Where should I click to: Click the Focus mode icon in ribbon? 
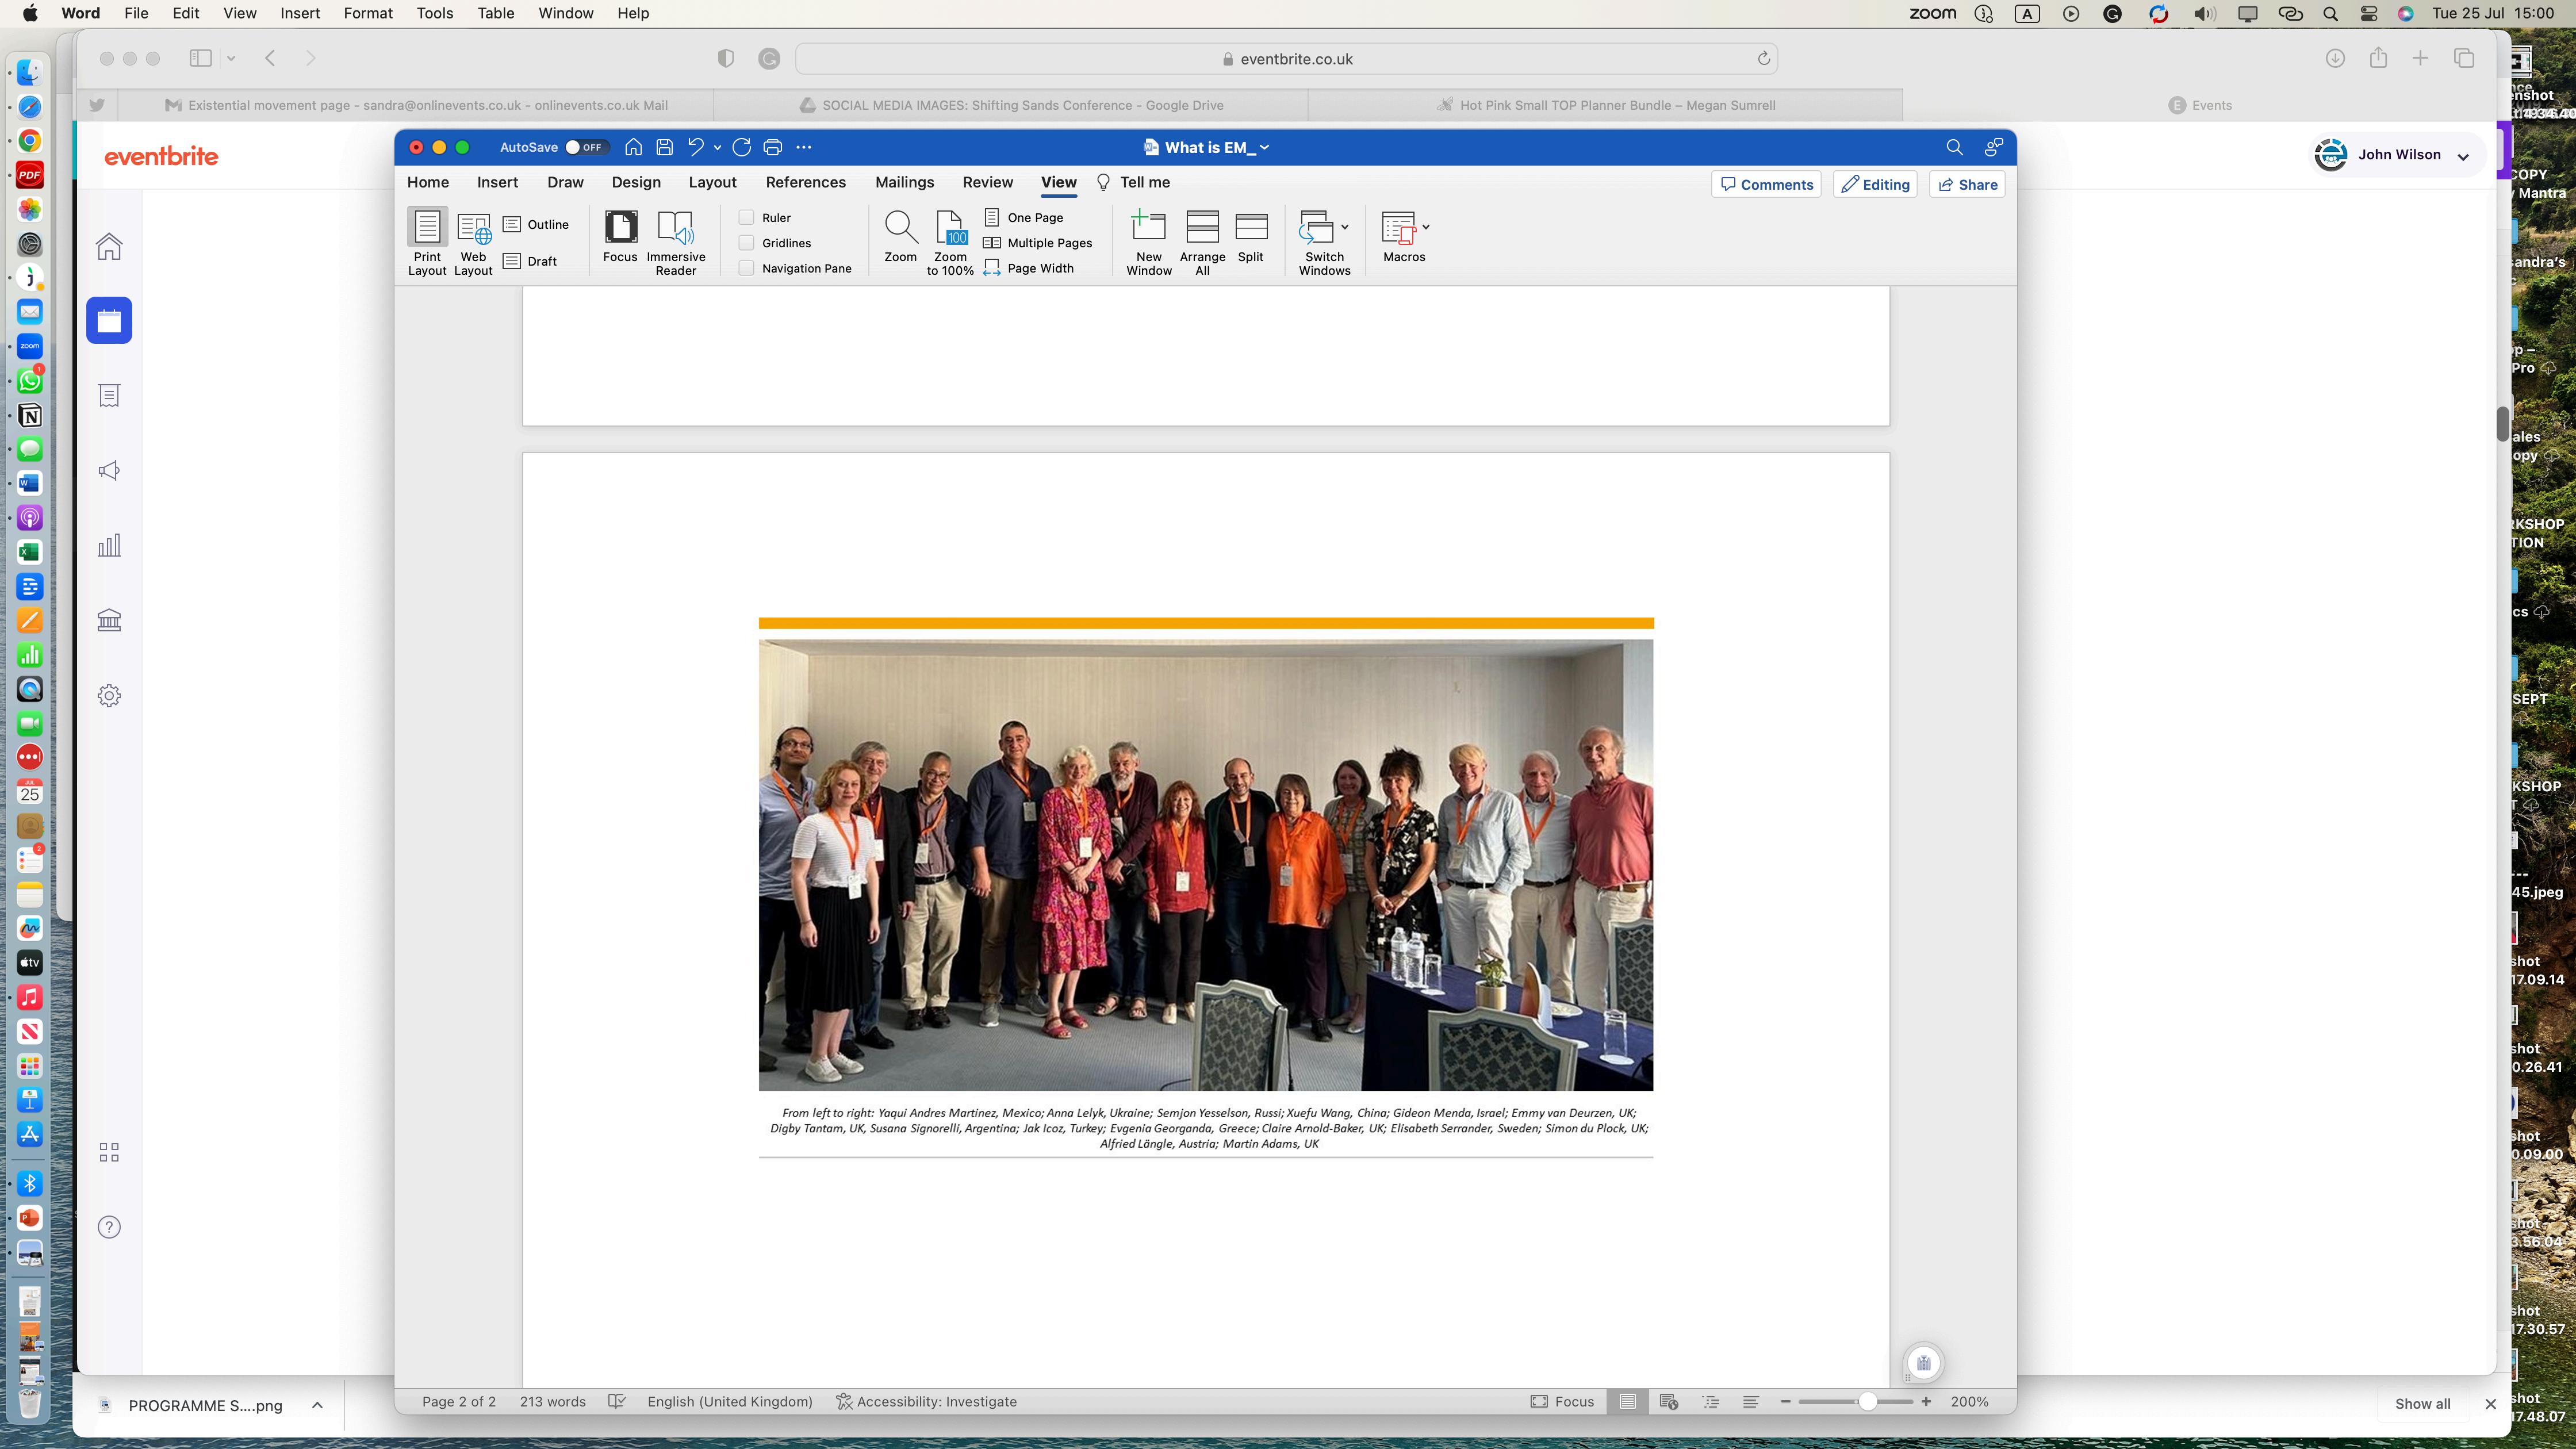pyautogui.click(x=620, y=227)
